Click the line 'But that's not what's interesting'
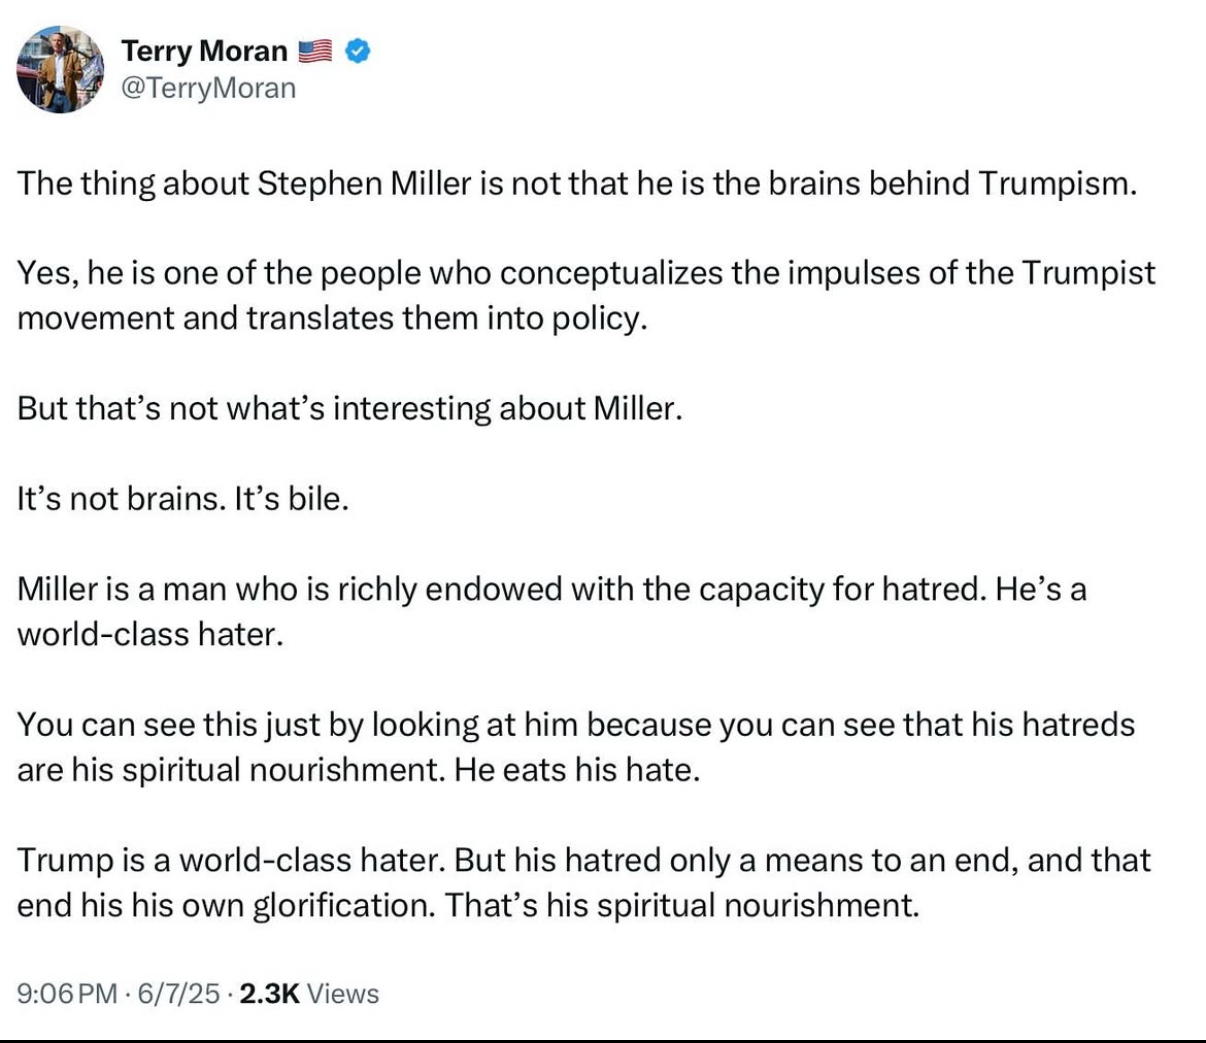The height and width of the screenshot is (1043, 1206). tap(349, 409)
